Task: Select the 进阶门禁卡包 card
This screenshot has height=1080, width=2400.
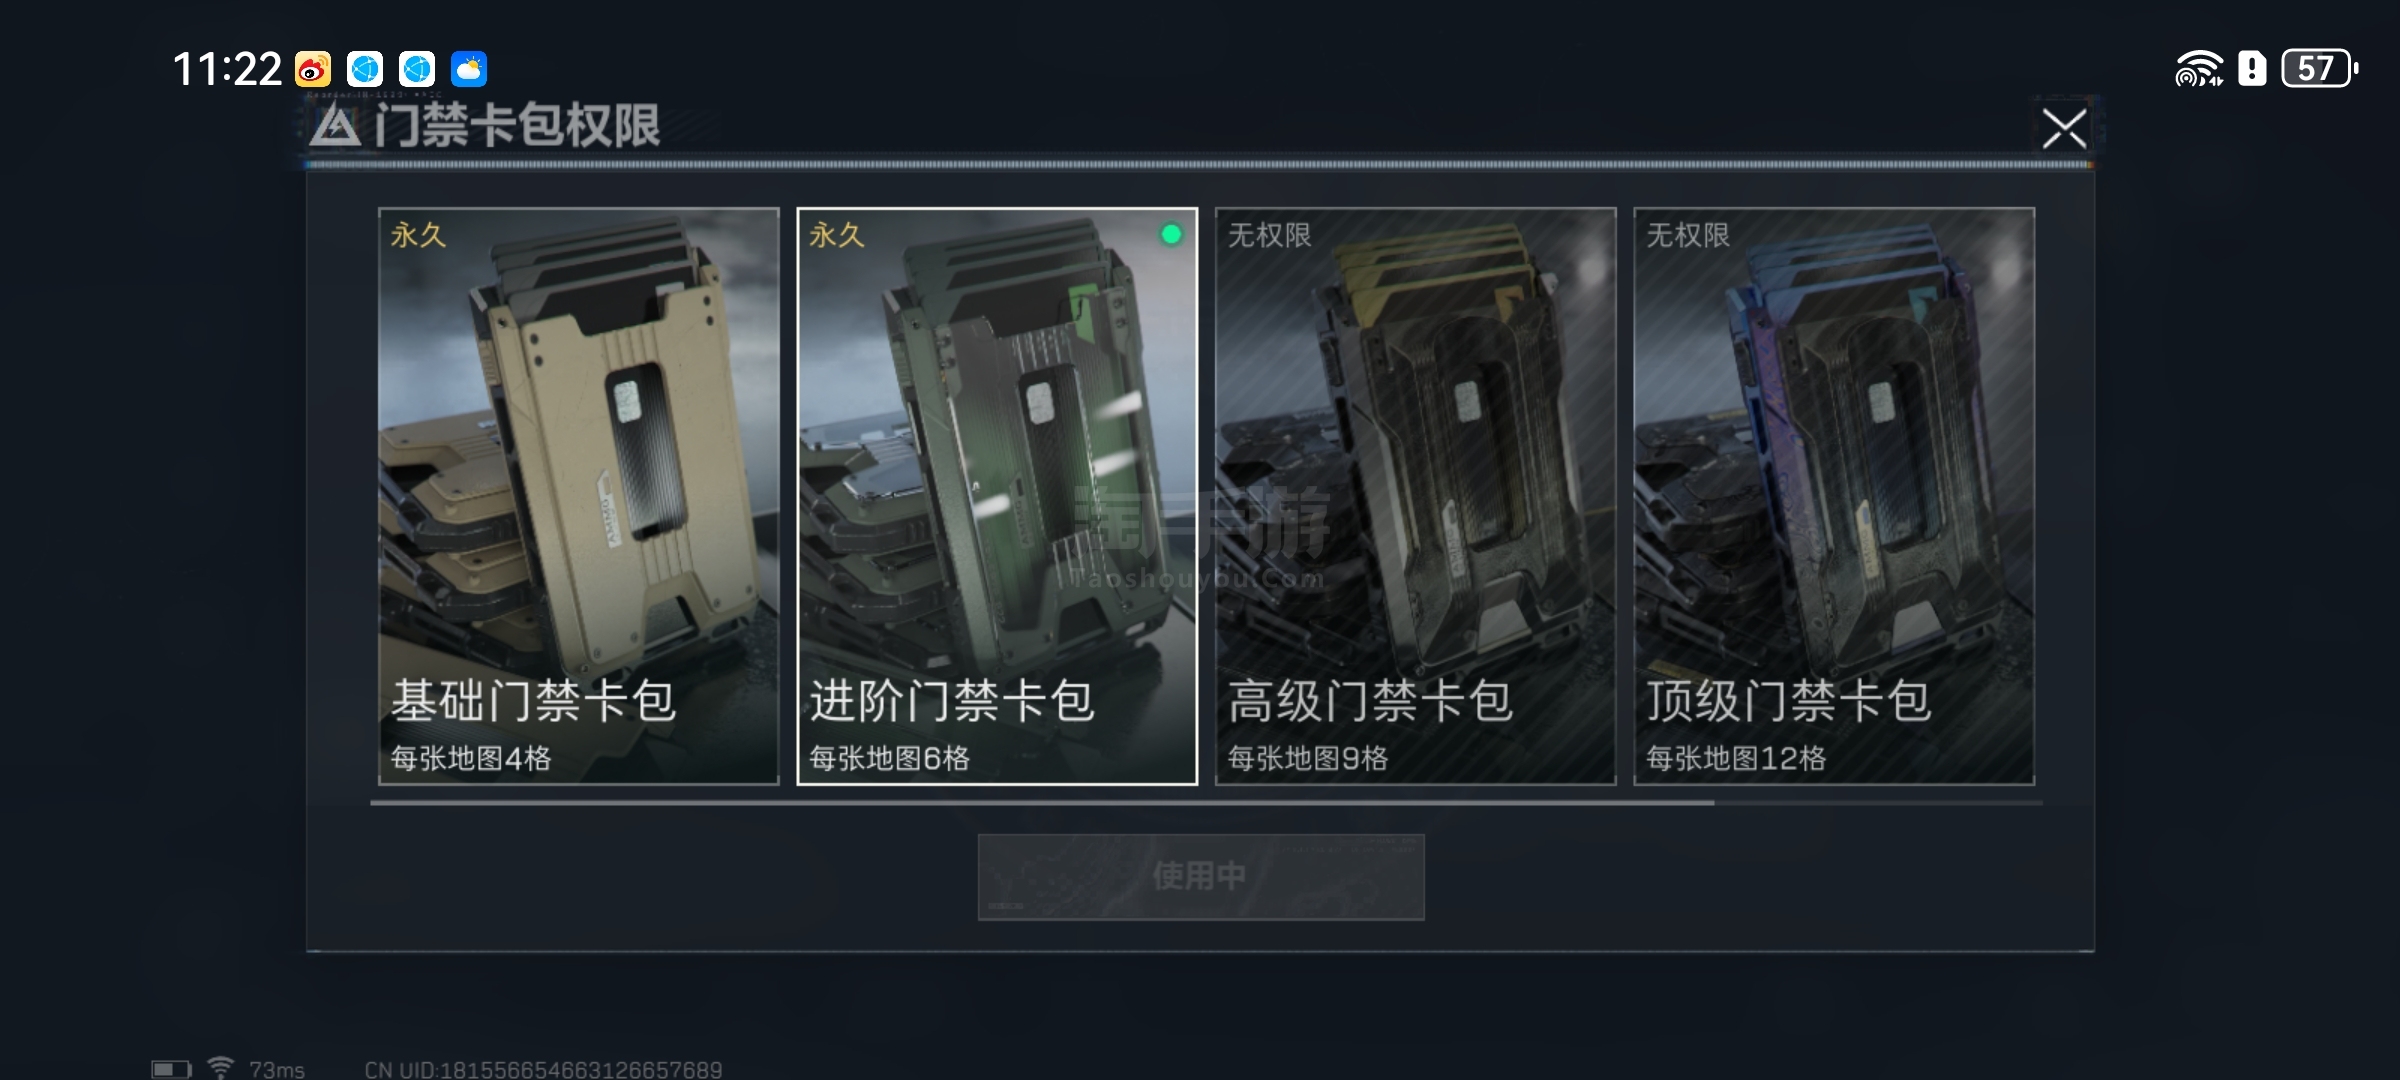Action: 997,496
